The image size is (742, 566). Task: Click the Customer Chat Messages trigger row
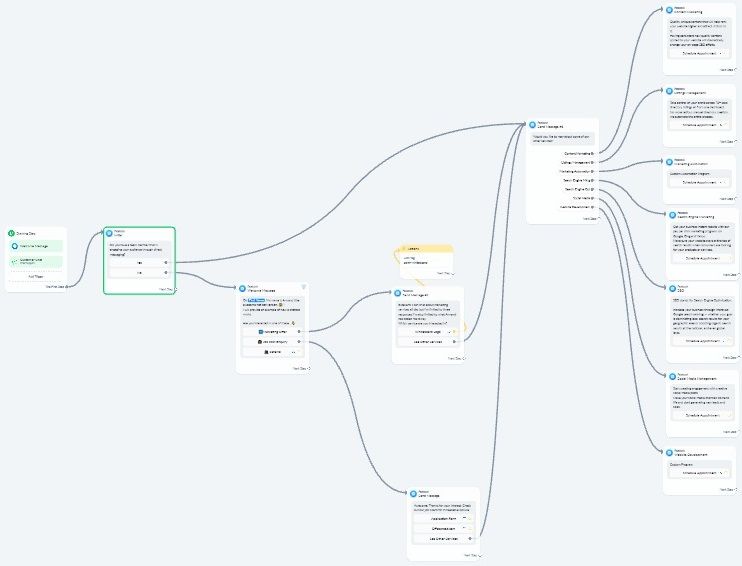pyautogui.click(x=36, y=261)
